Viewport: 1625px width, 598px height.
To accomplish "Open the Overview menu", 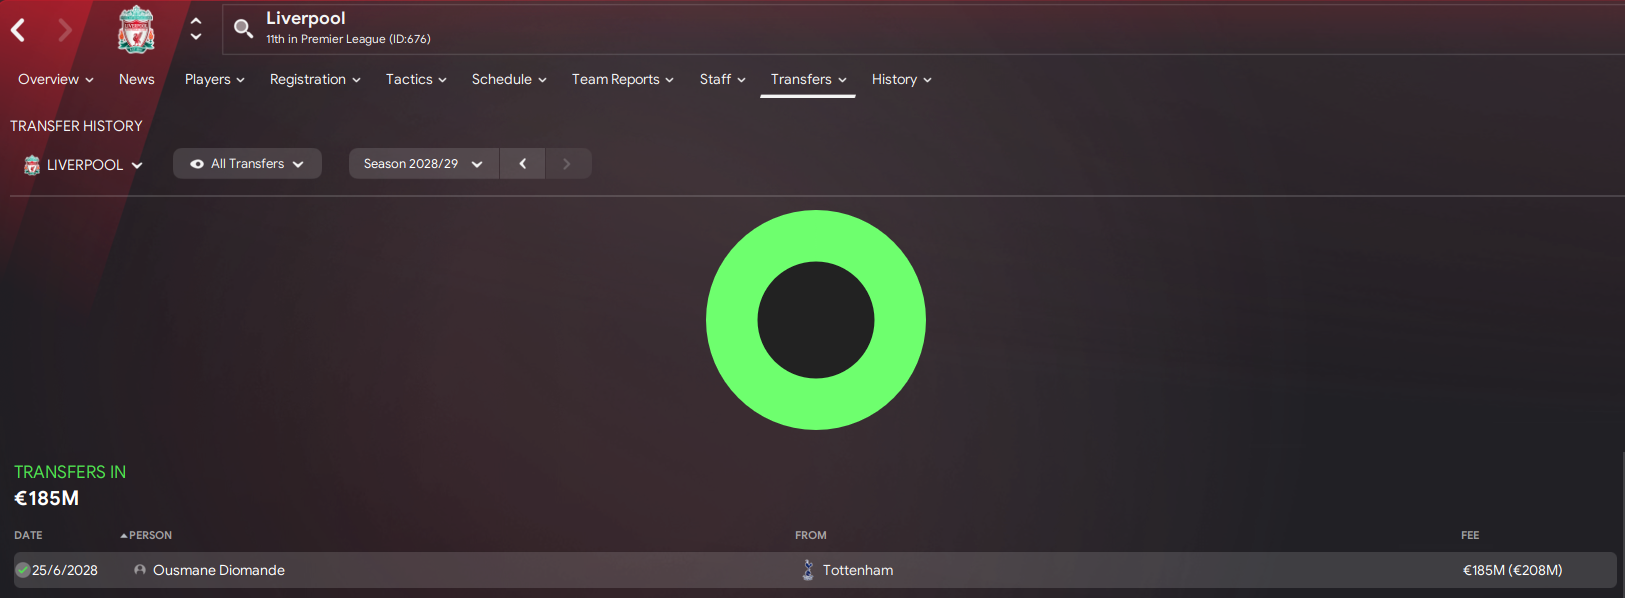I will pos(56,79).
